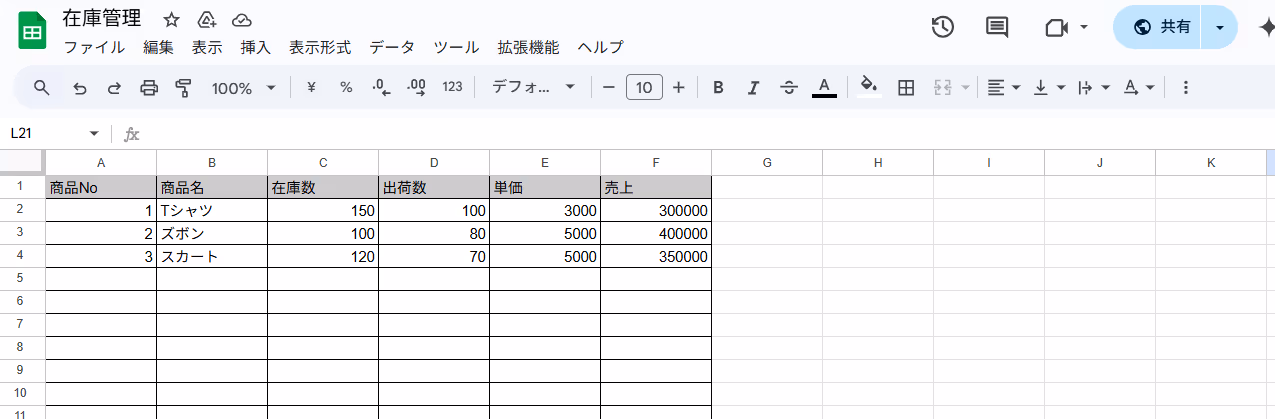Open the Google Sheets home icon
The width and height of the screenshot is (1275, 419).
click(x=32, y=31)
